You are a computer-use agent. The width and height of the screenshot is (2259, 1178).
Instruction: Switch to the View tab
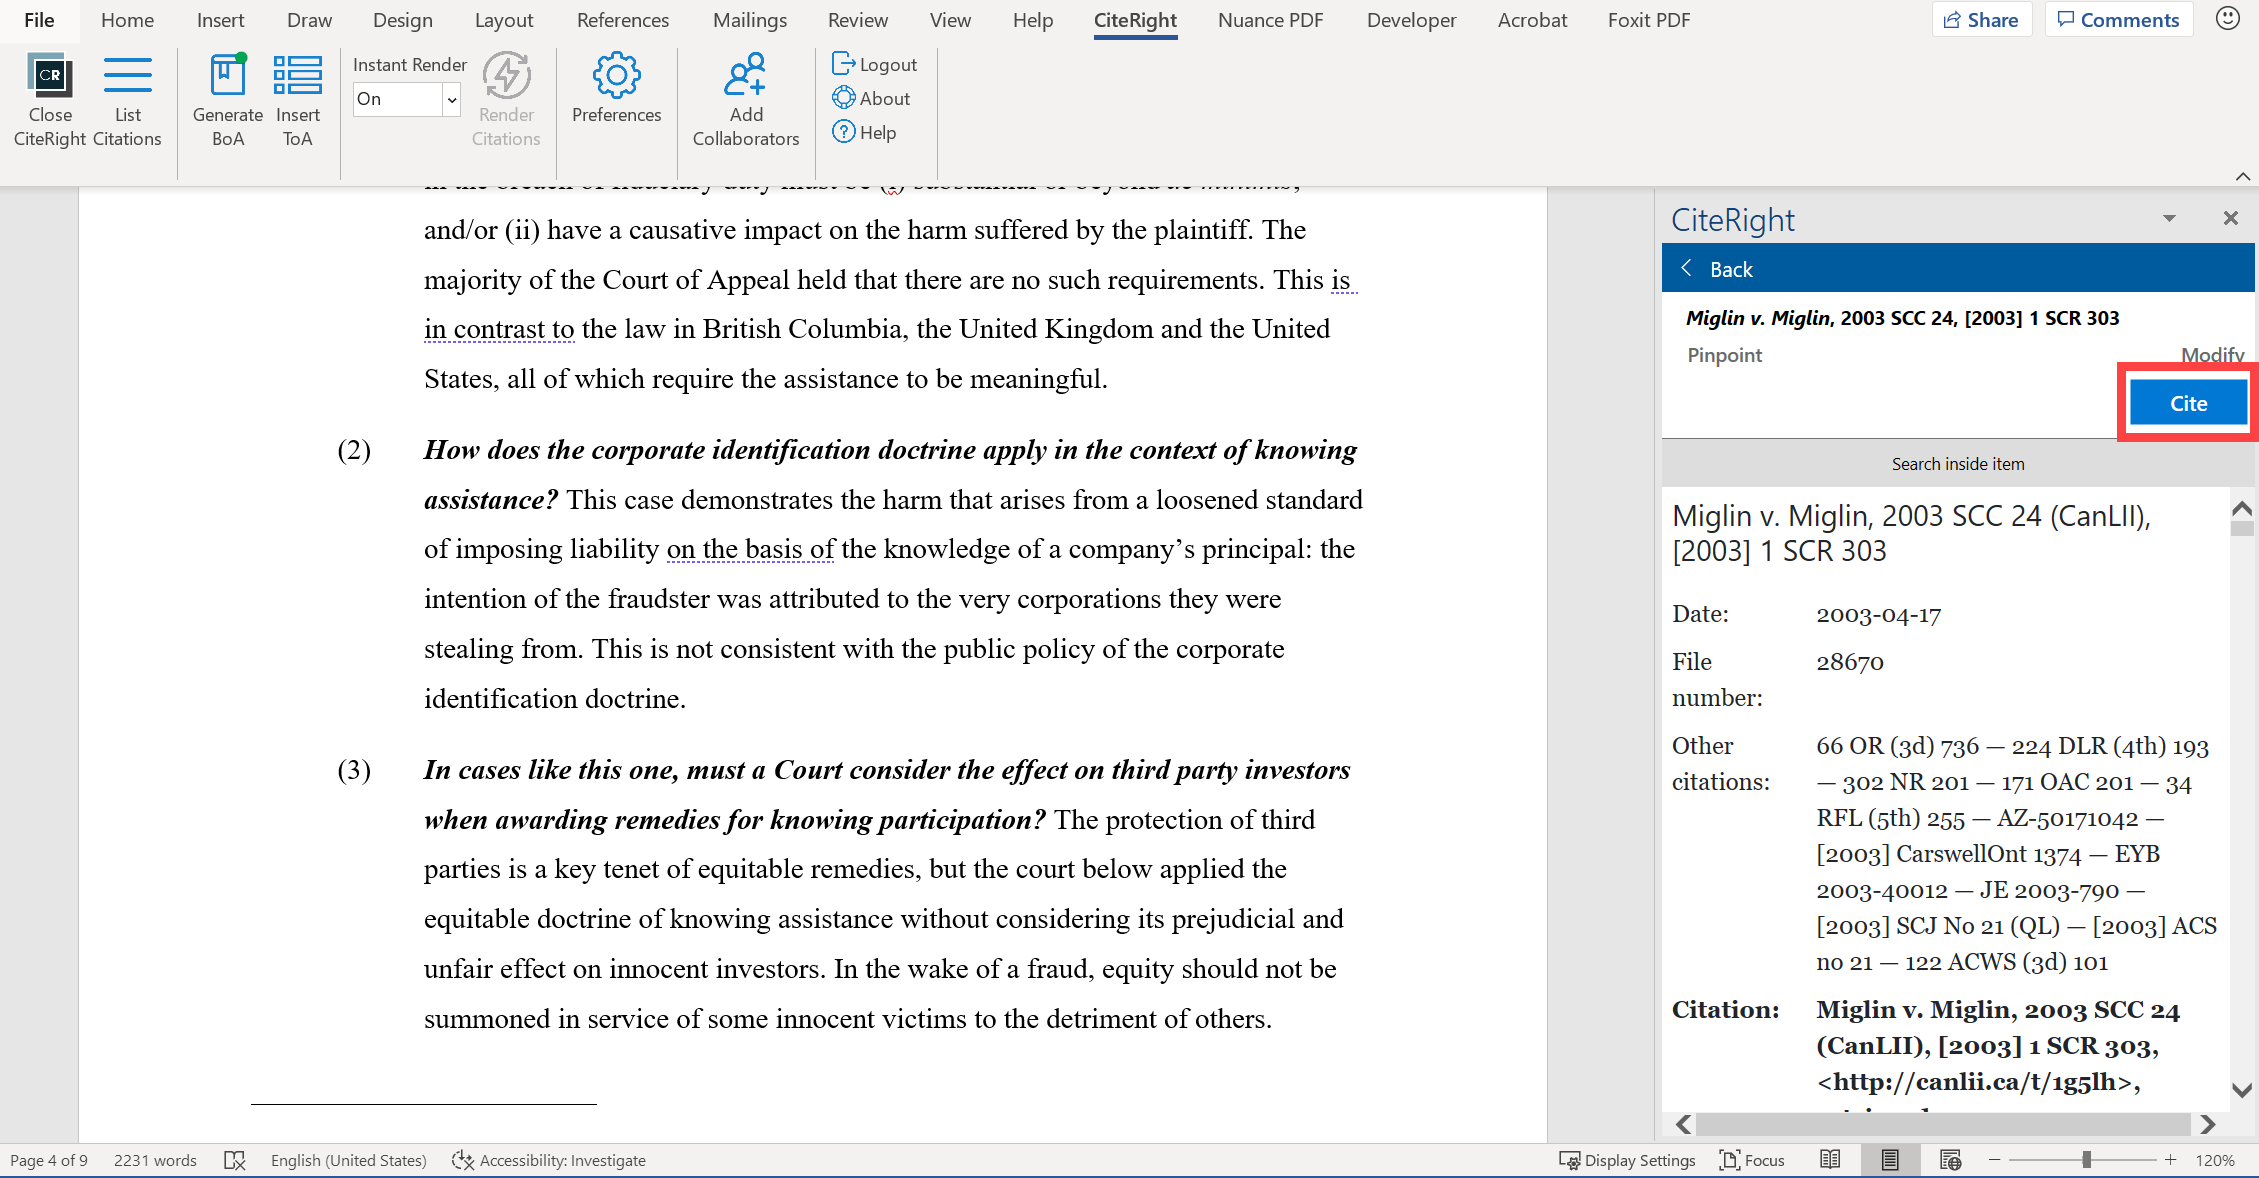[x=950, y=20]
